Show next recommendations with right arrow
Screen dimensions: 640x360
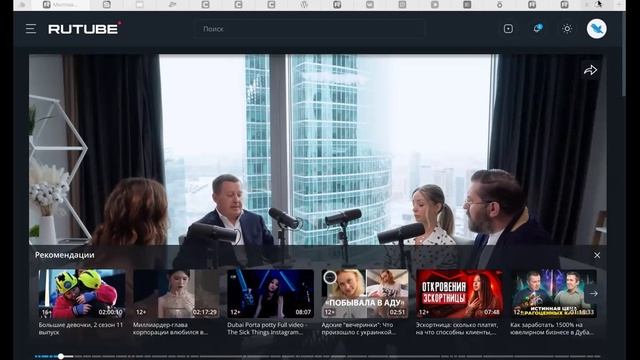[x=593, y=293]
